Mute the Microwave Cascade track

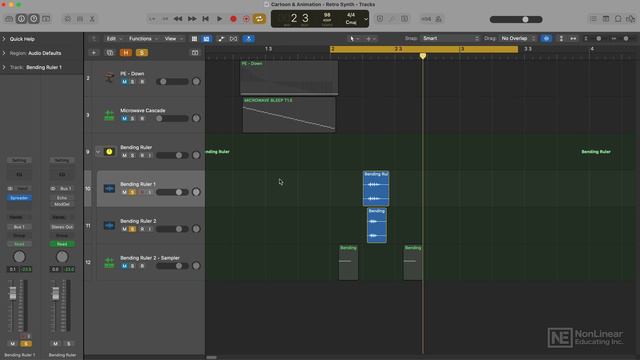click(x=124, y=118)
